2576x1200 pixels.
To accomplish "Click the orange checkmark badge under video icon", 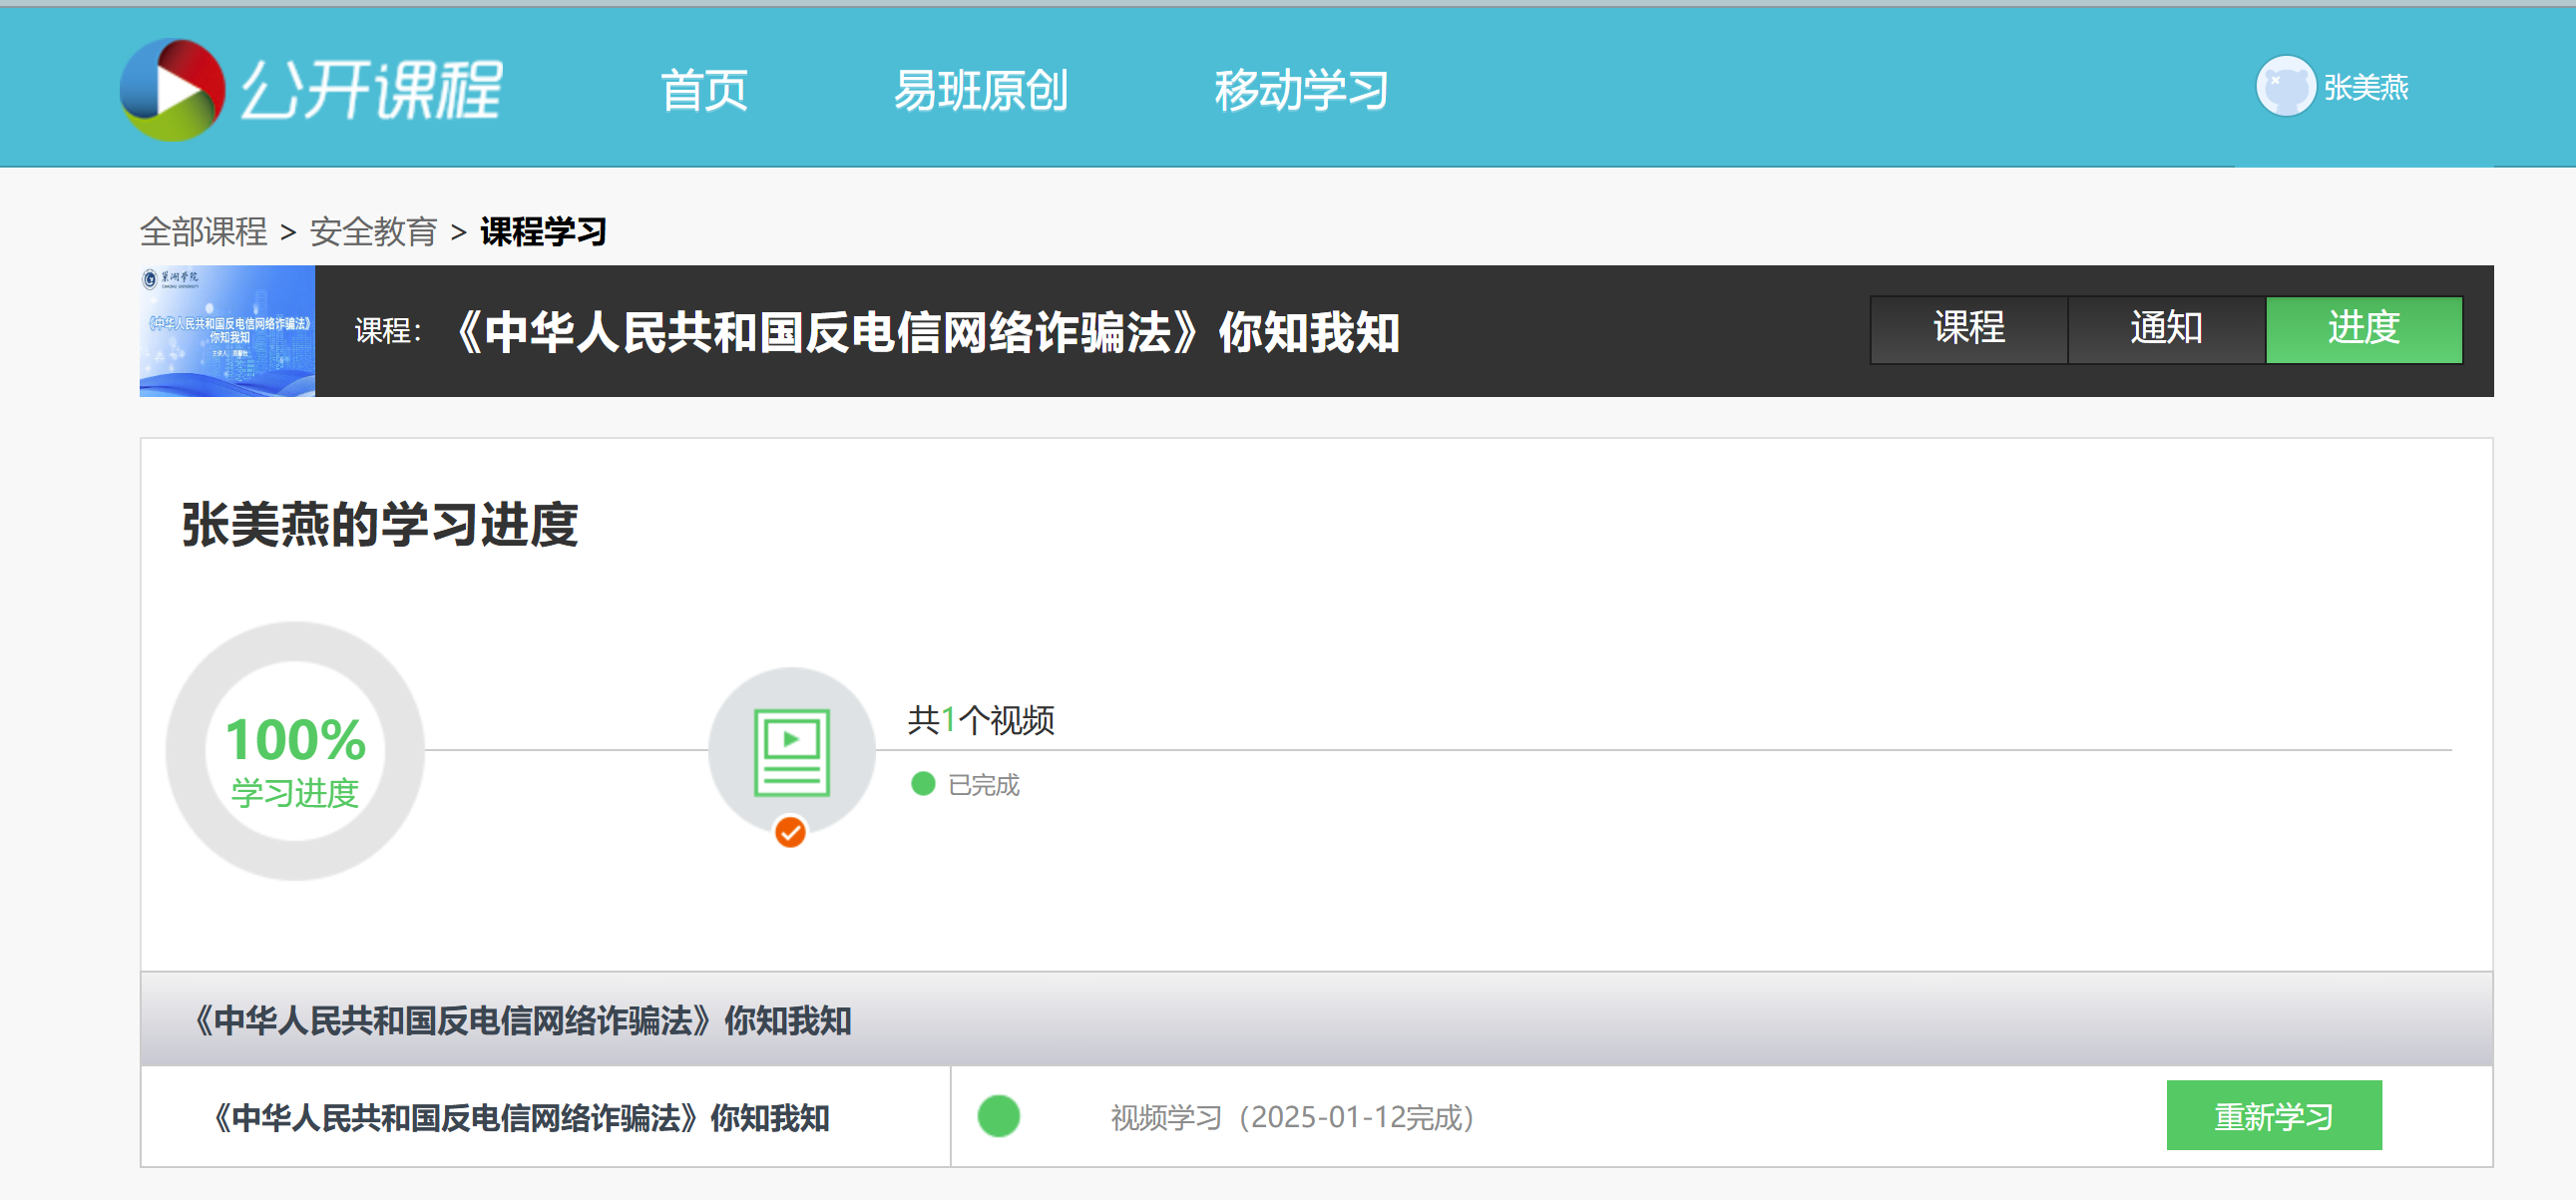I will point(790,832).
